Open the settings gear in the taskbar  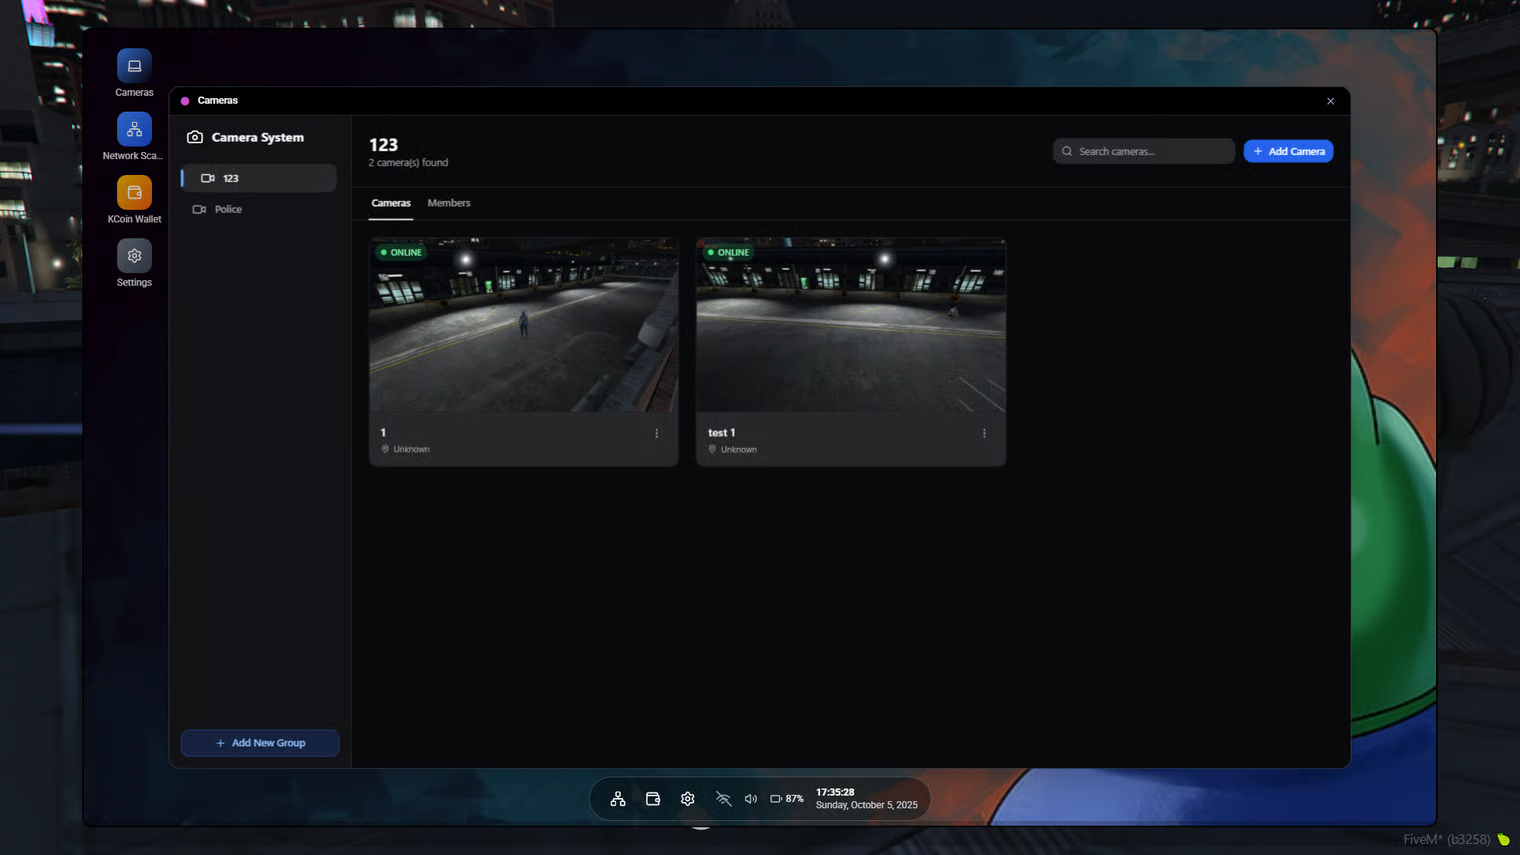[x=688, y=799]
